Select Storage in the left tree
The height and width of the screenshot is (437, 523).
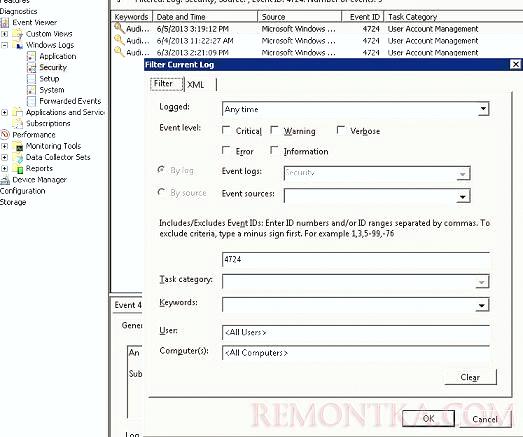coord(13,202)
